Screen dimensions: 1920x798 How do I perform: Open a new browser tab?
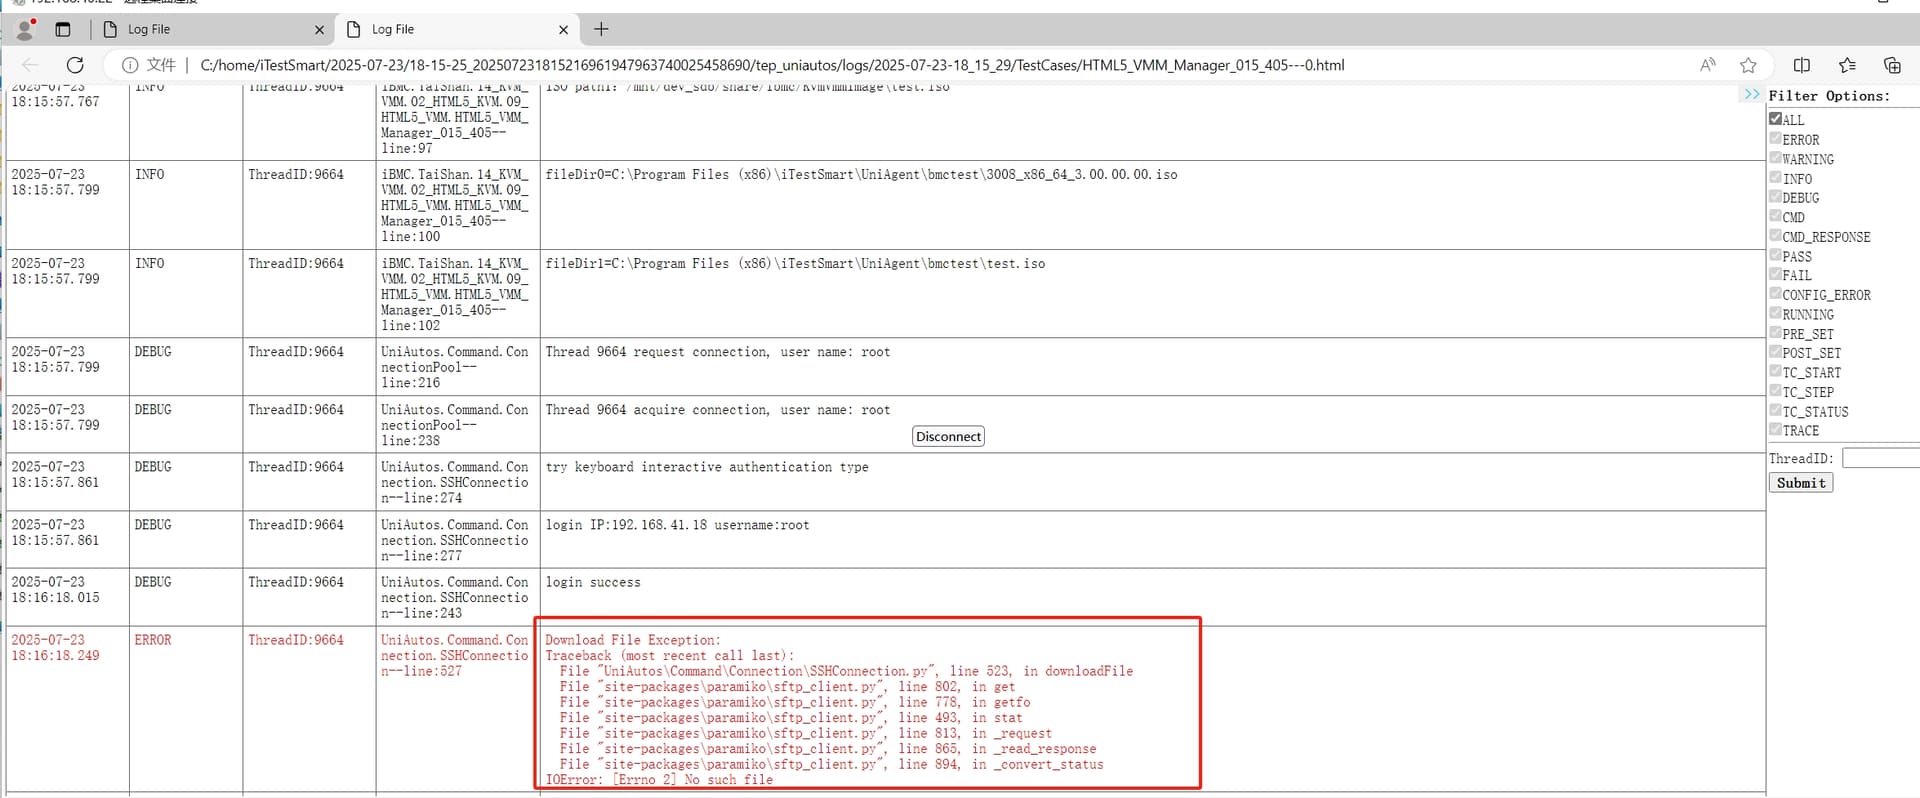coord(601,30)
